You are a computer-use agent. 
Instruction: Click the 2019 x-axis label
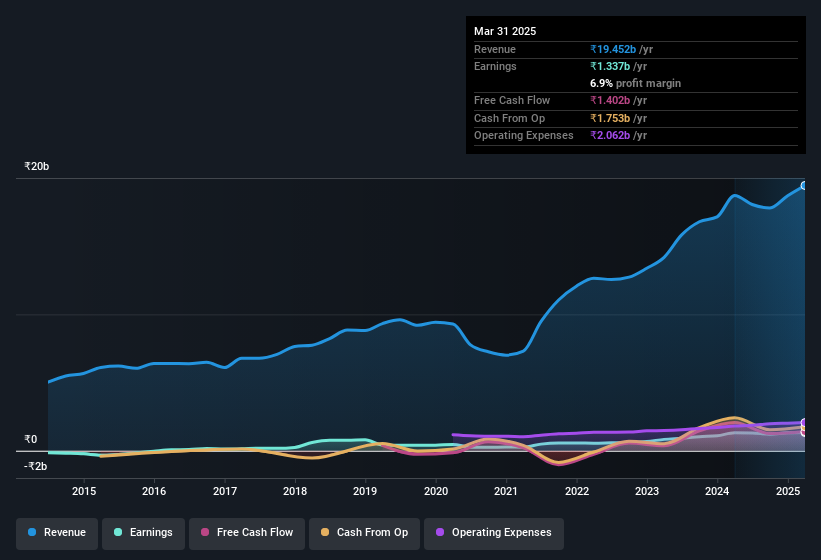tap(365, 491)
